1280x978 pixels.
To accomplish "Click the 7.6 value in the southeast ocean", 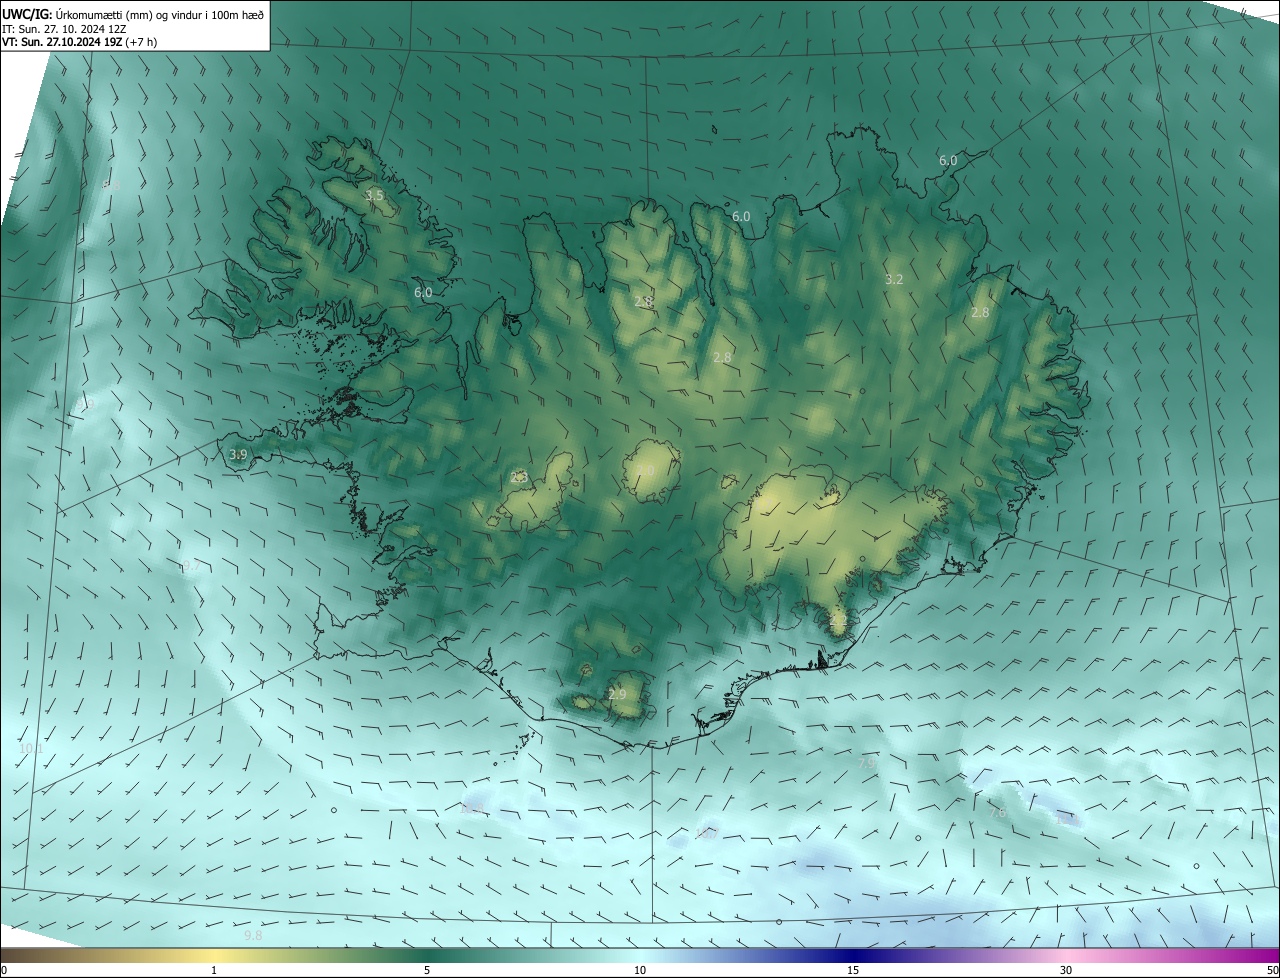I will pos(997,813).
